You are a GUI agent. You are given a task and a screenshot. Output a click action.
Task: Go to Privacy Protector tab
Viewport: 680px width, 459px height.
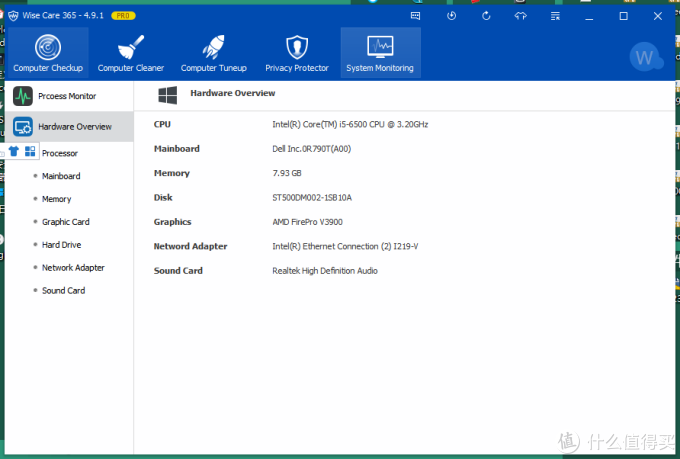[x=297, y=52]
